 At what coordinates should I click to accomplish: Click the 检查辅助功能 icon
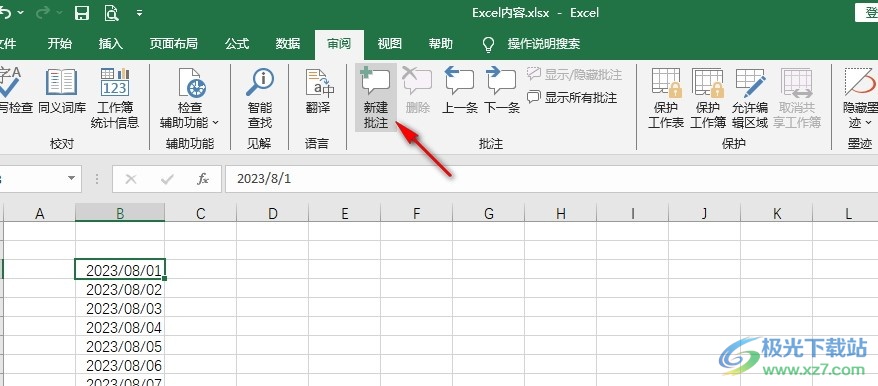tap(192, 83)
